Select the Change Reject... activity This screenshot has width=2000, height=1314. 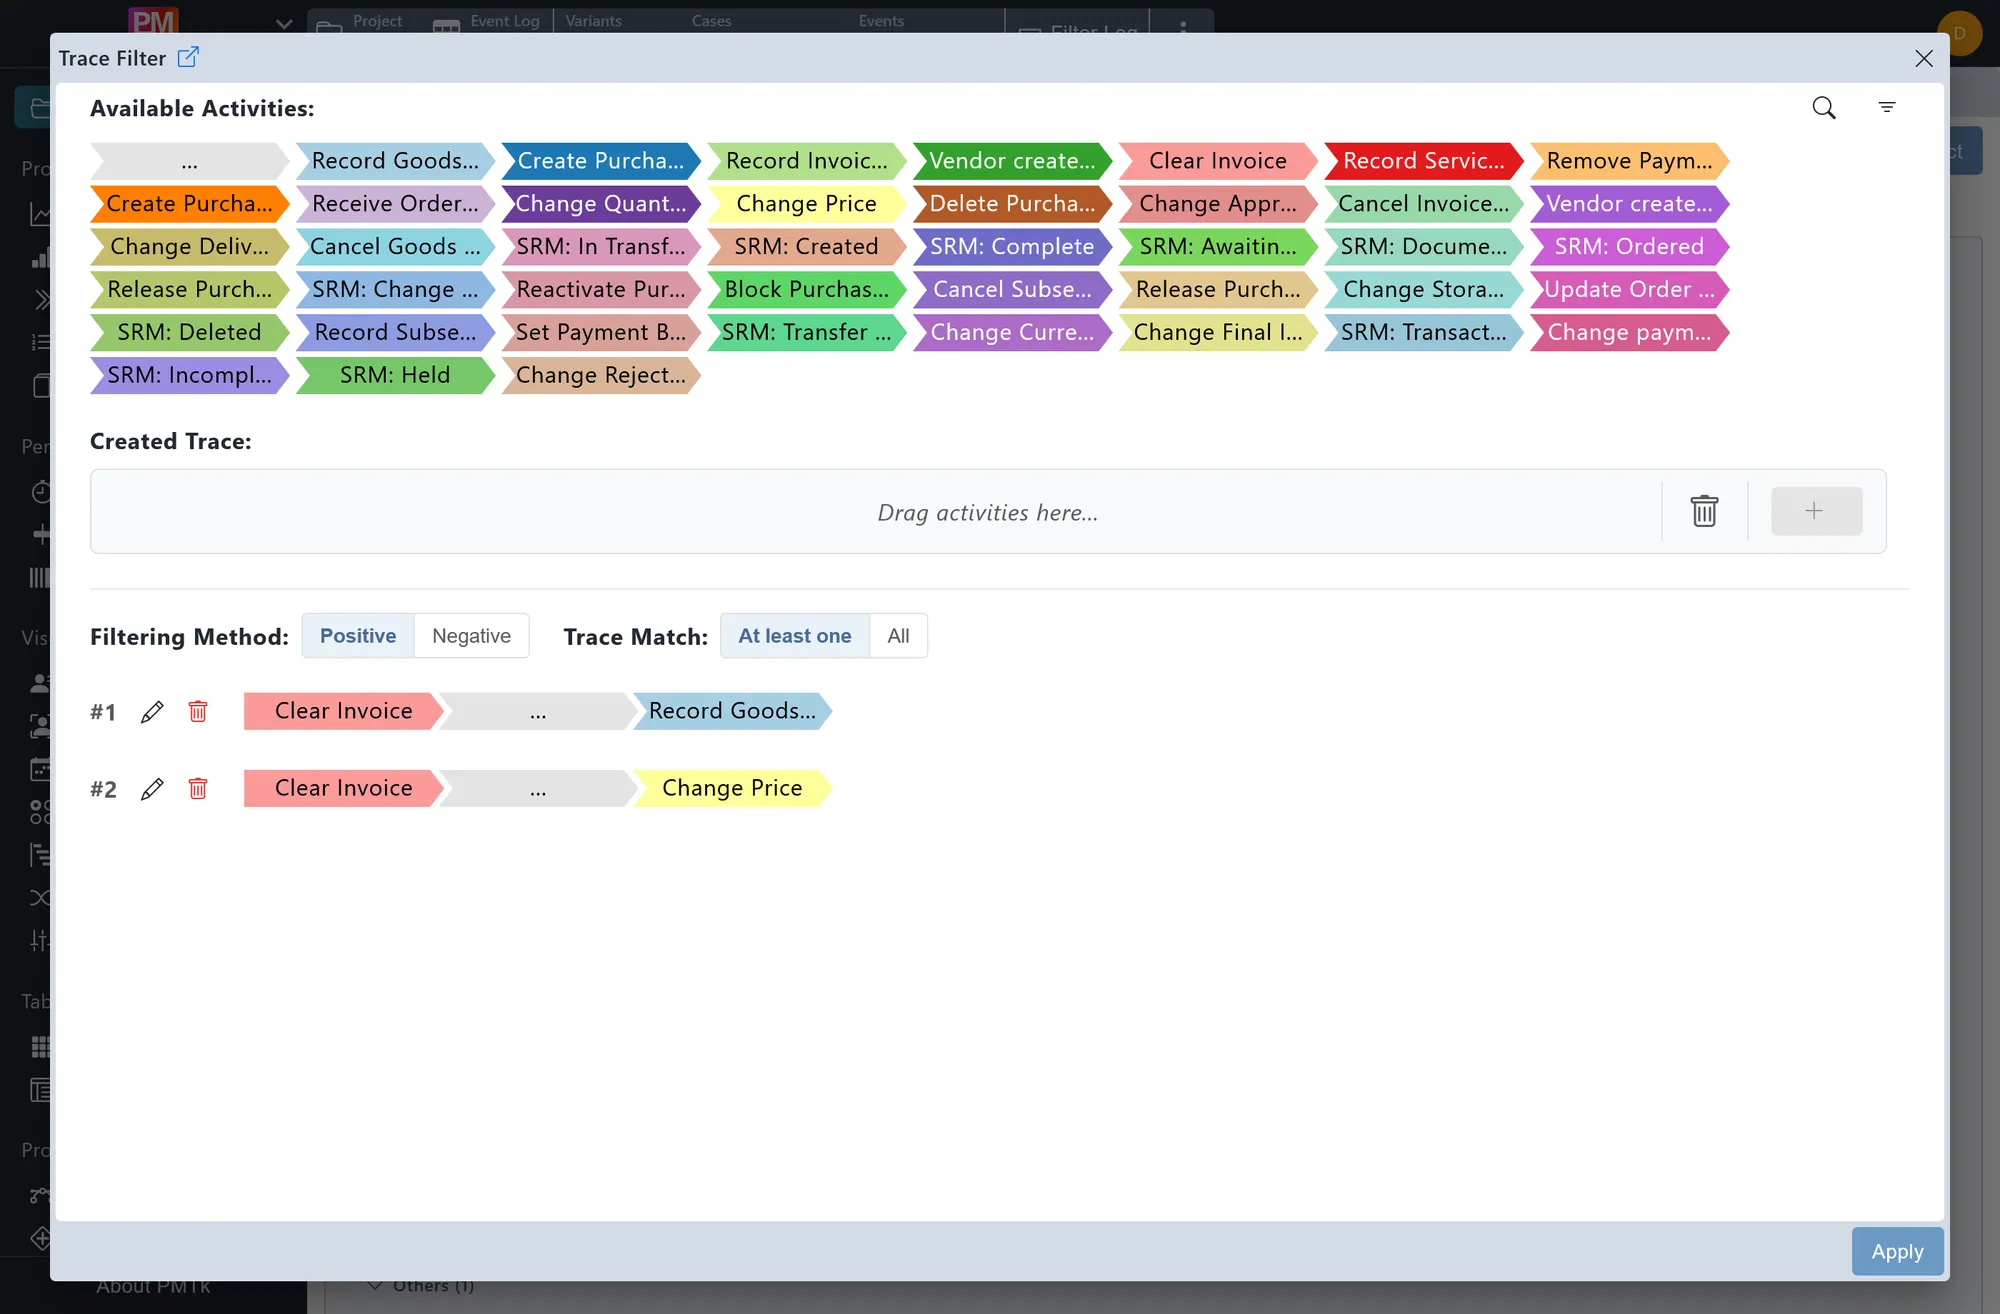tap(601, 376)
